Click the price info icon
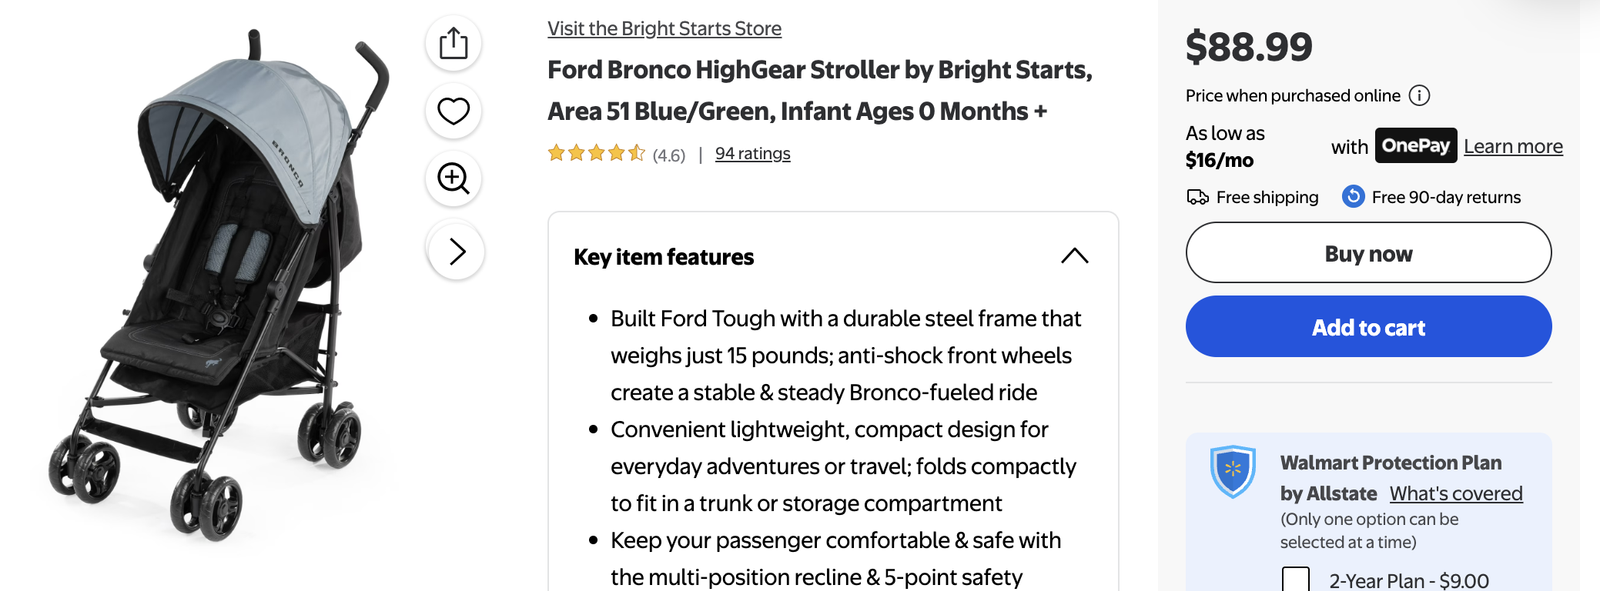1600x591 pixels. coord(1419,96)
